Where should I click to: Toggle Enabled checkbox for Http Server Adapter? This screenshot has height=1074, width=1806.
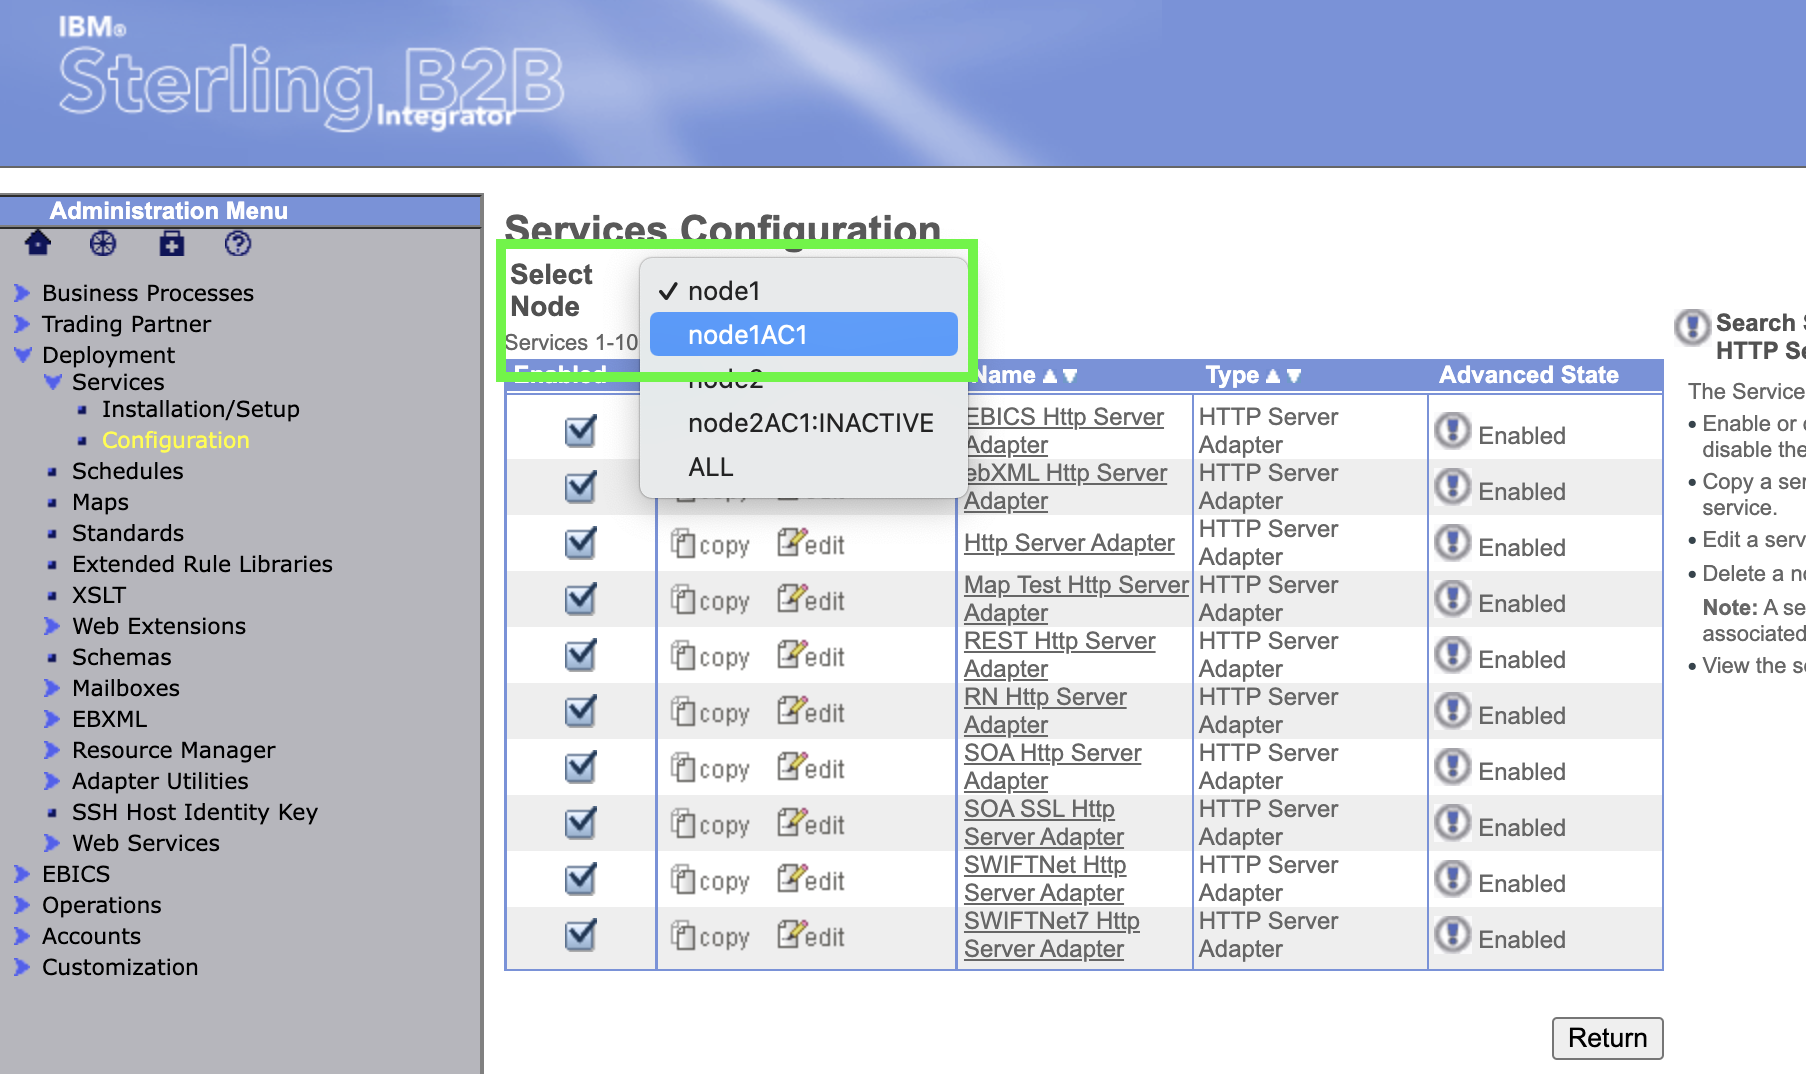click(581, 543)
